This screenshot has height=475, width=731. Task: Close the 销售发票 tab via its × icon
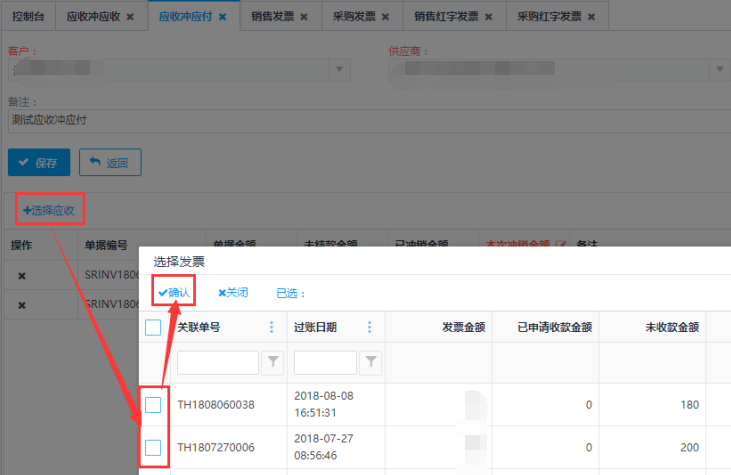point(304,17)
